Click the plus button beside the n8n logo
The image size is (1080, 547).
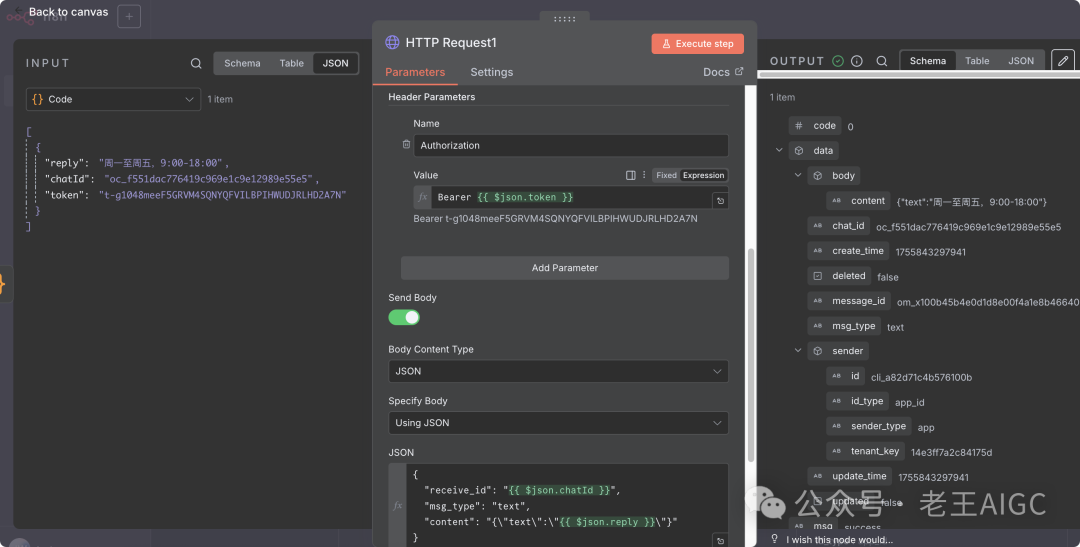click(129, 17)
